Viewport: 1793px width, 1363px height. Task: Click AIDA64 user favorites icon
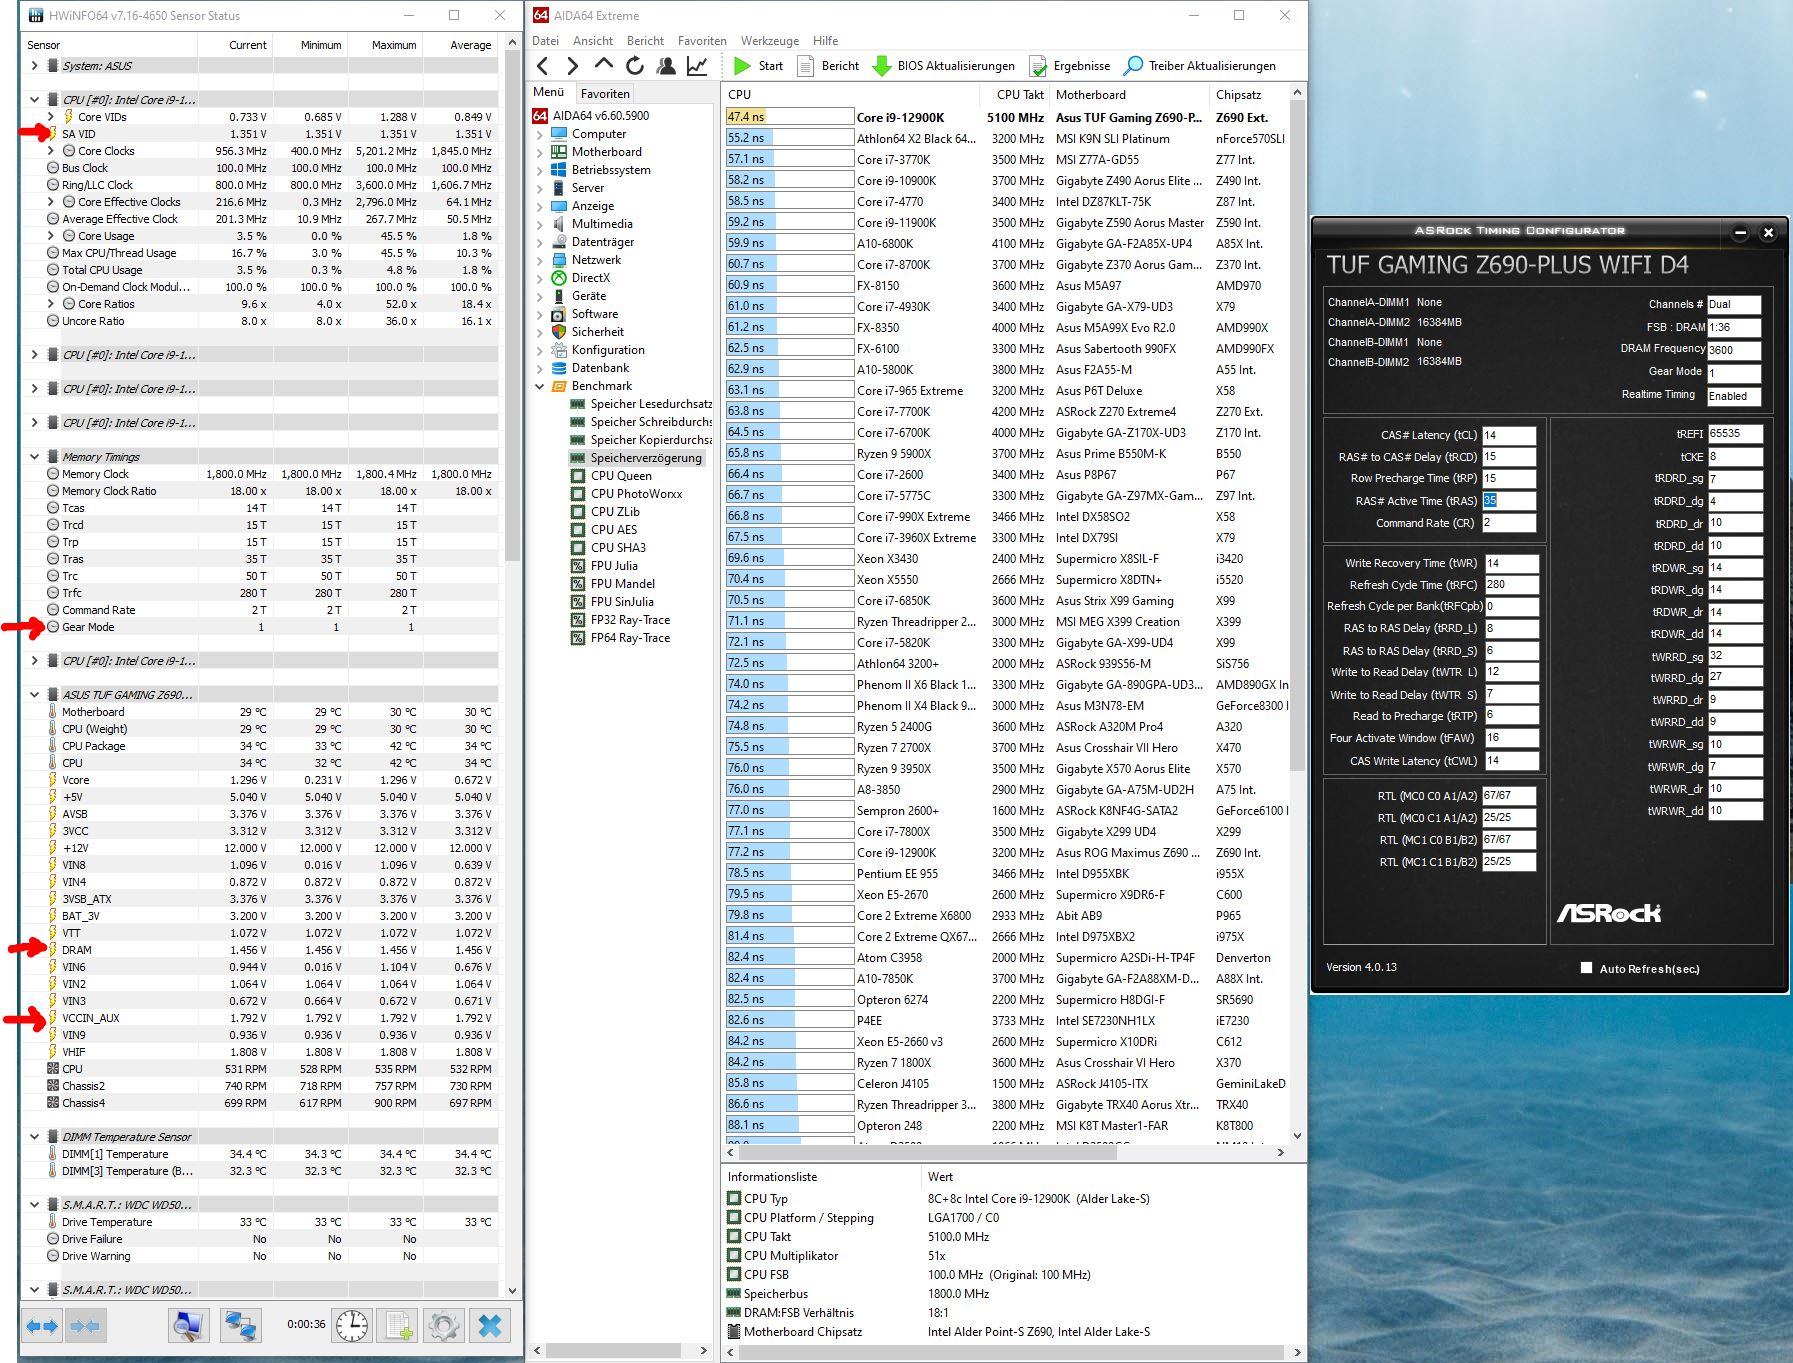pos(666,66)
